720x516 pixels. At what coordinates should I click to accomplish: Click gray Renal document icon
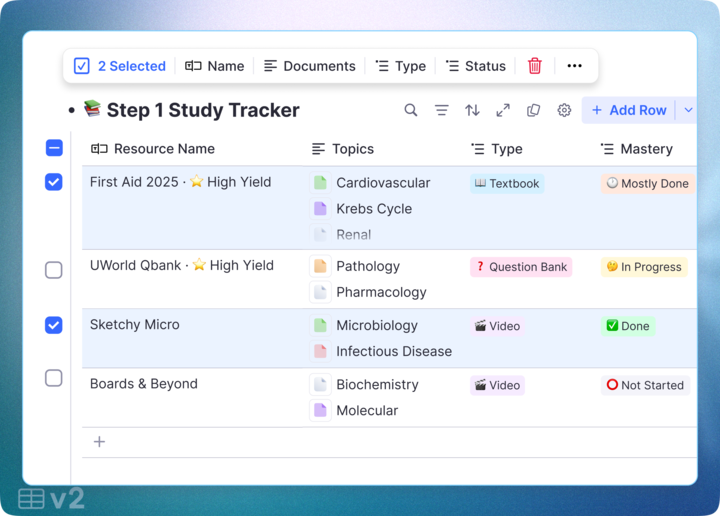tap(320, 234)
